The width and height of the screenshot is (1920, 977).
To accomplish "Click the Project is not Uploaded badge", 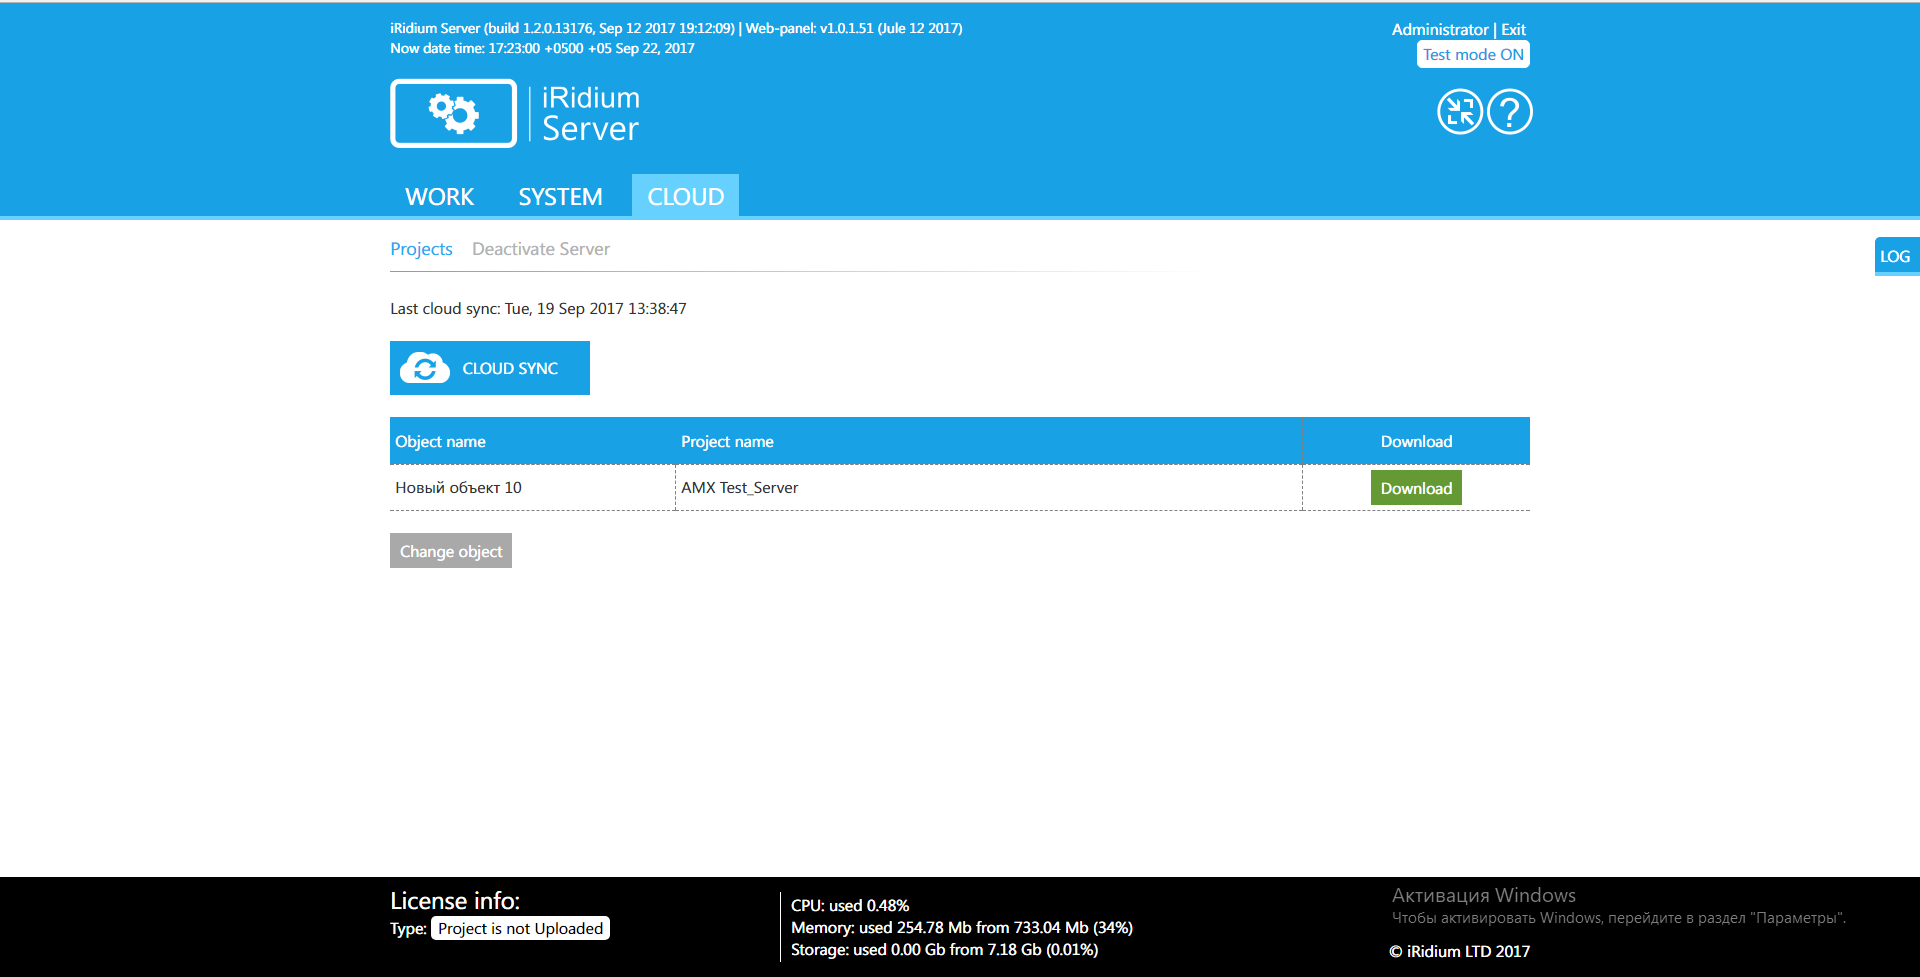I will (x=519, y=927).
